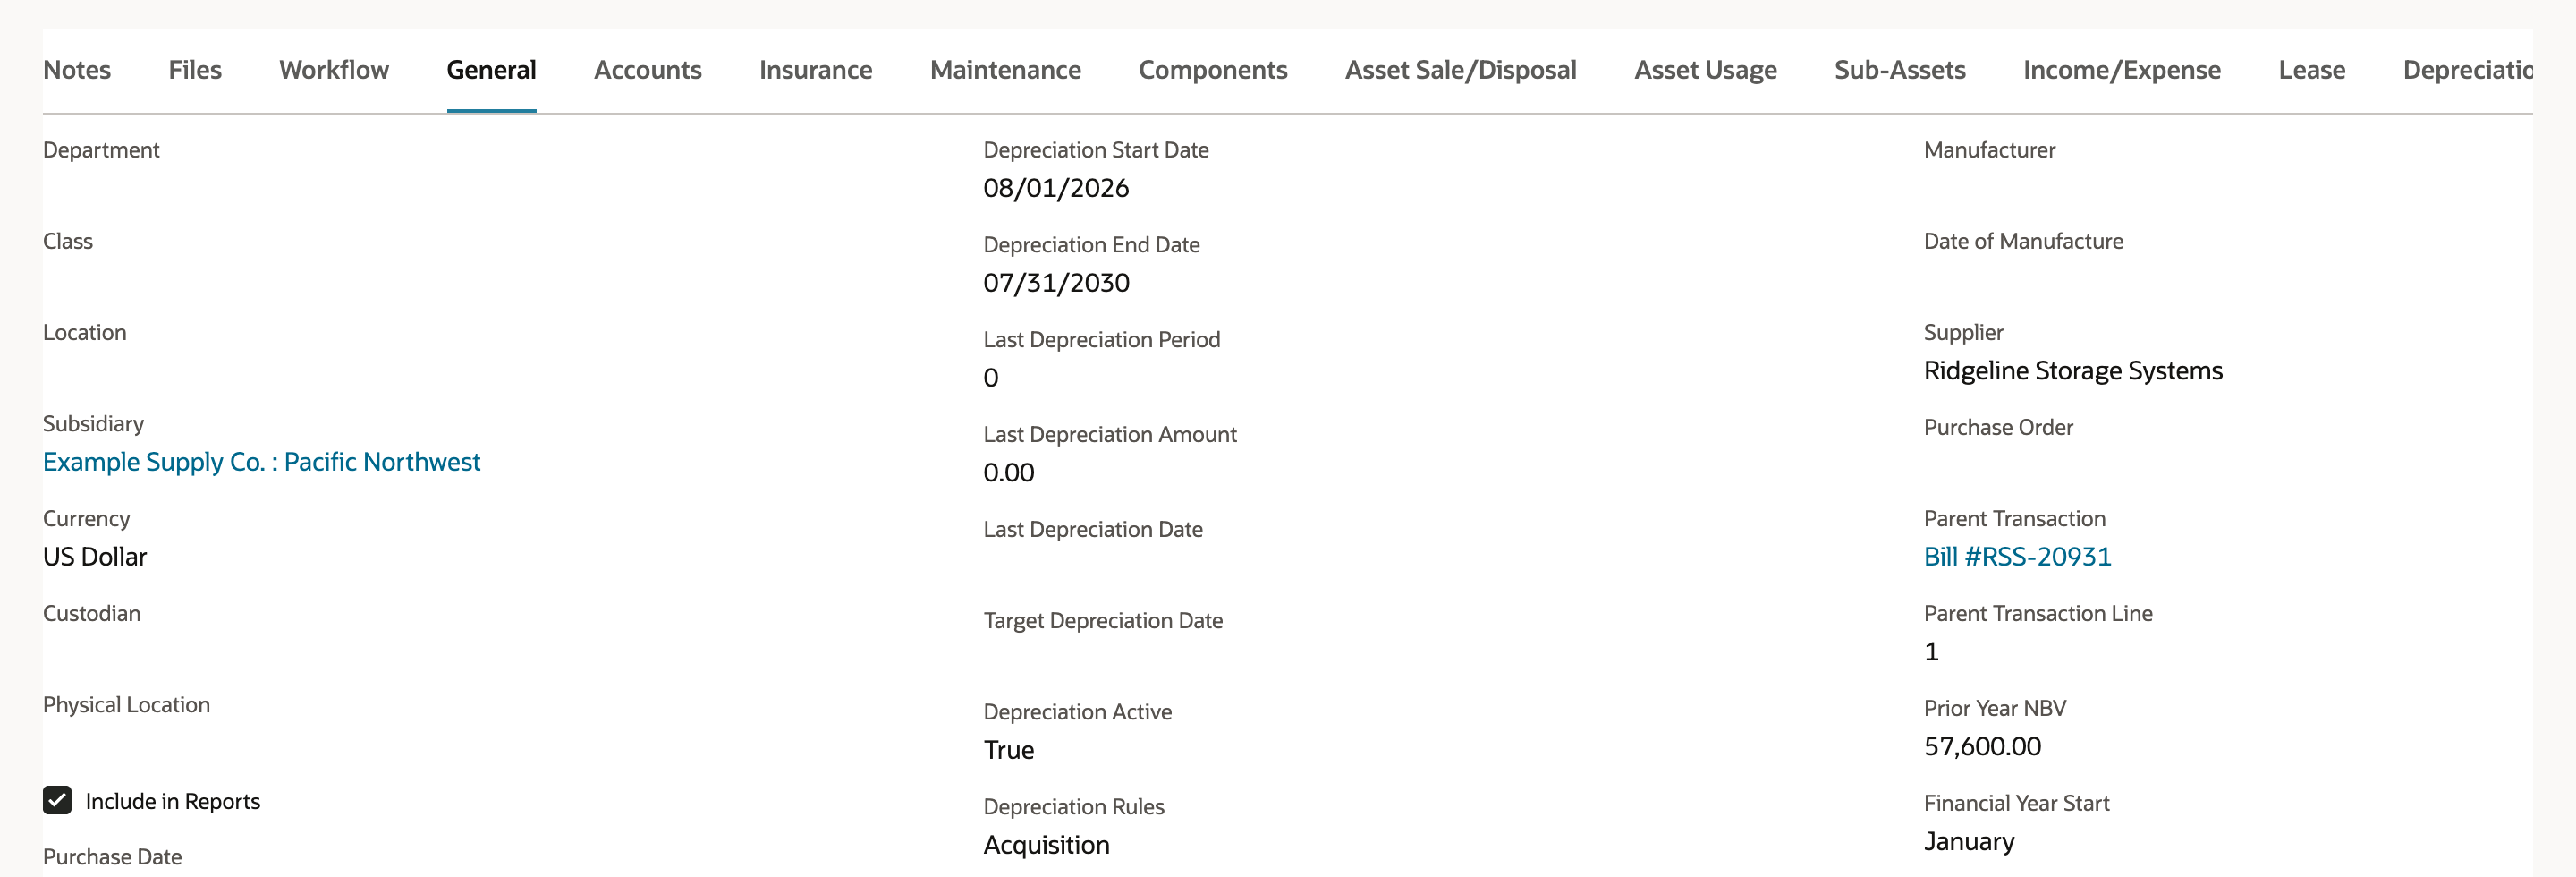The image size is (2576, 877).
Task: Select the General tab
Action: coord(491,70)
